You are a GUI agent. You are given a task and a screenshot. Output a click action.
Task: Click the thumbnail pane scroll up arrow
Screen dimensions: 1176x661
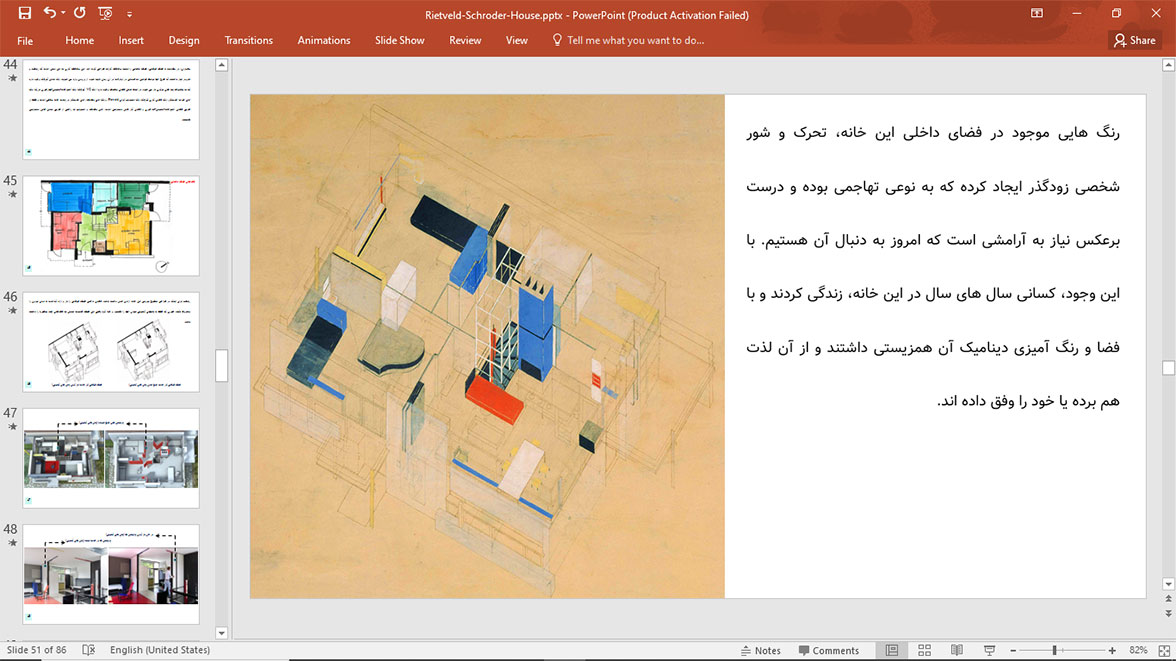tap(221, 65)
